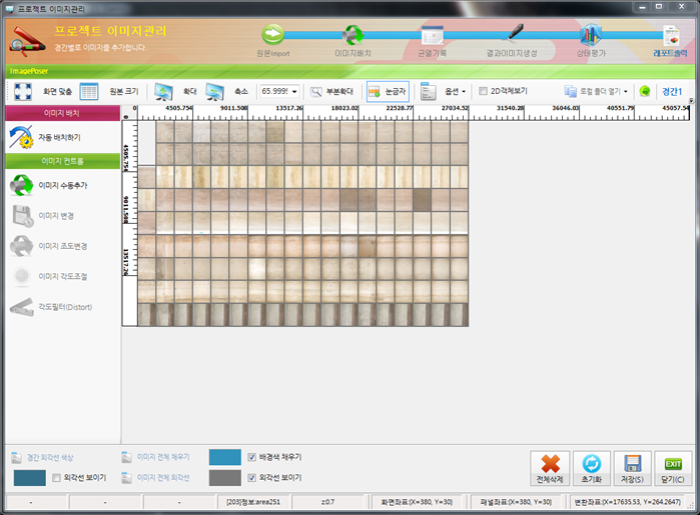The width and height of the screenshot is (700, 515).
Task: Zoom in with the 확대 icon
Action: (x=163, y=91)
